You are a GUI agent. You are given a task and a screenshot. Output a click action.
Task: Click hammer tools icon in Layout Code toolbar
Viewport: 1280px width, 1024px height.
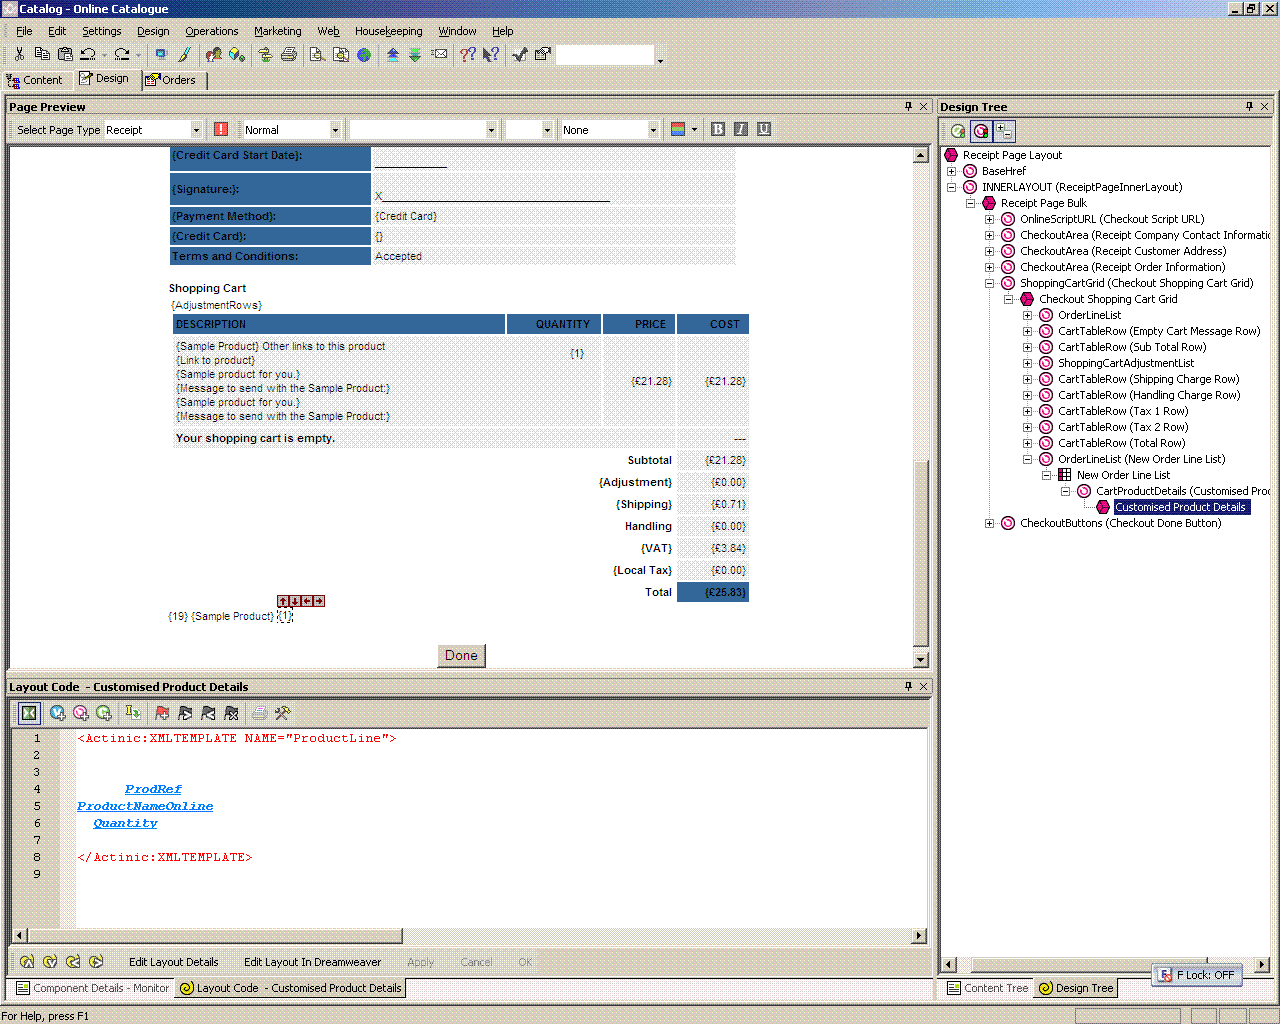(283, 713)
